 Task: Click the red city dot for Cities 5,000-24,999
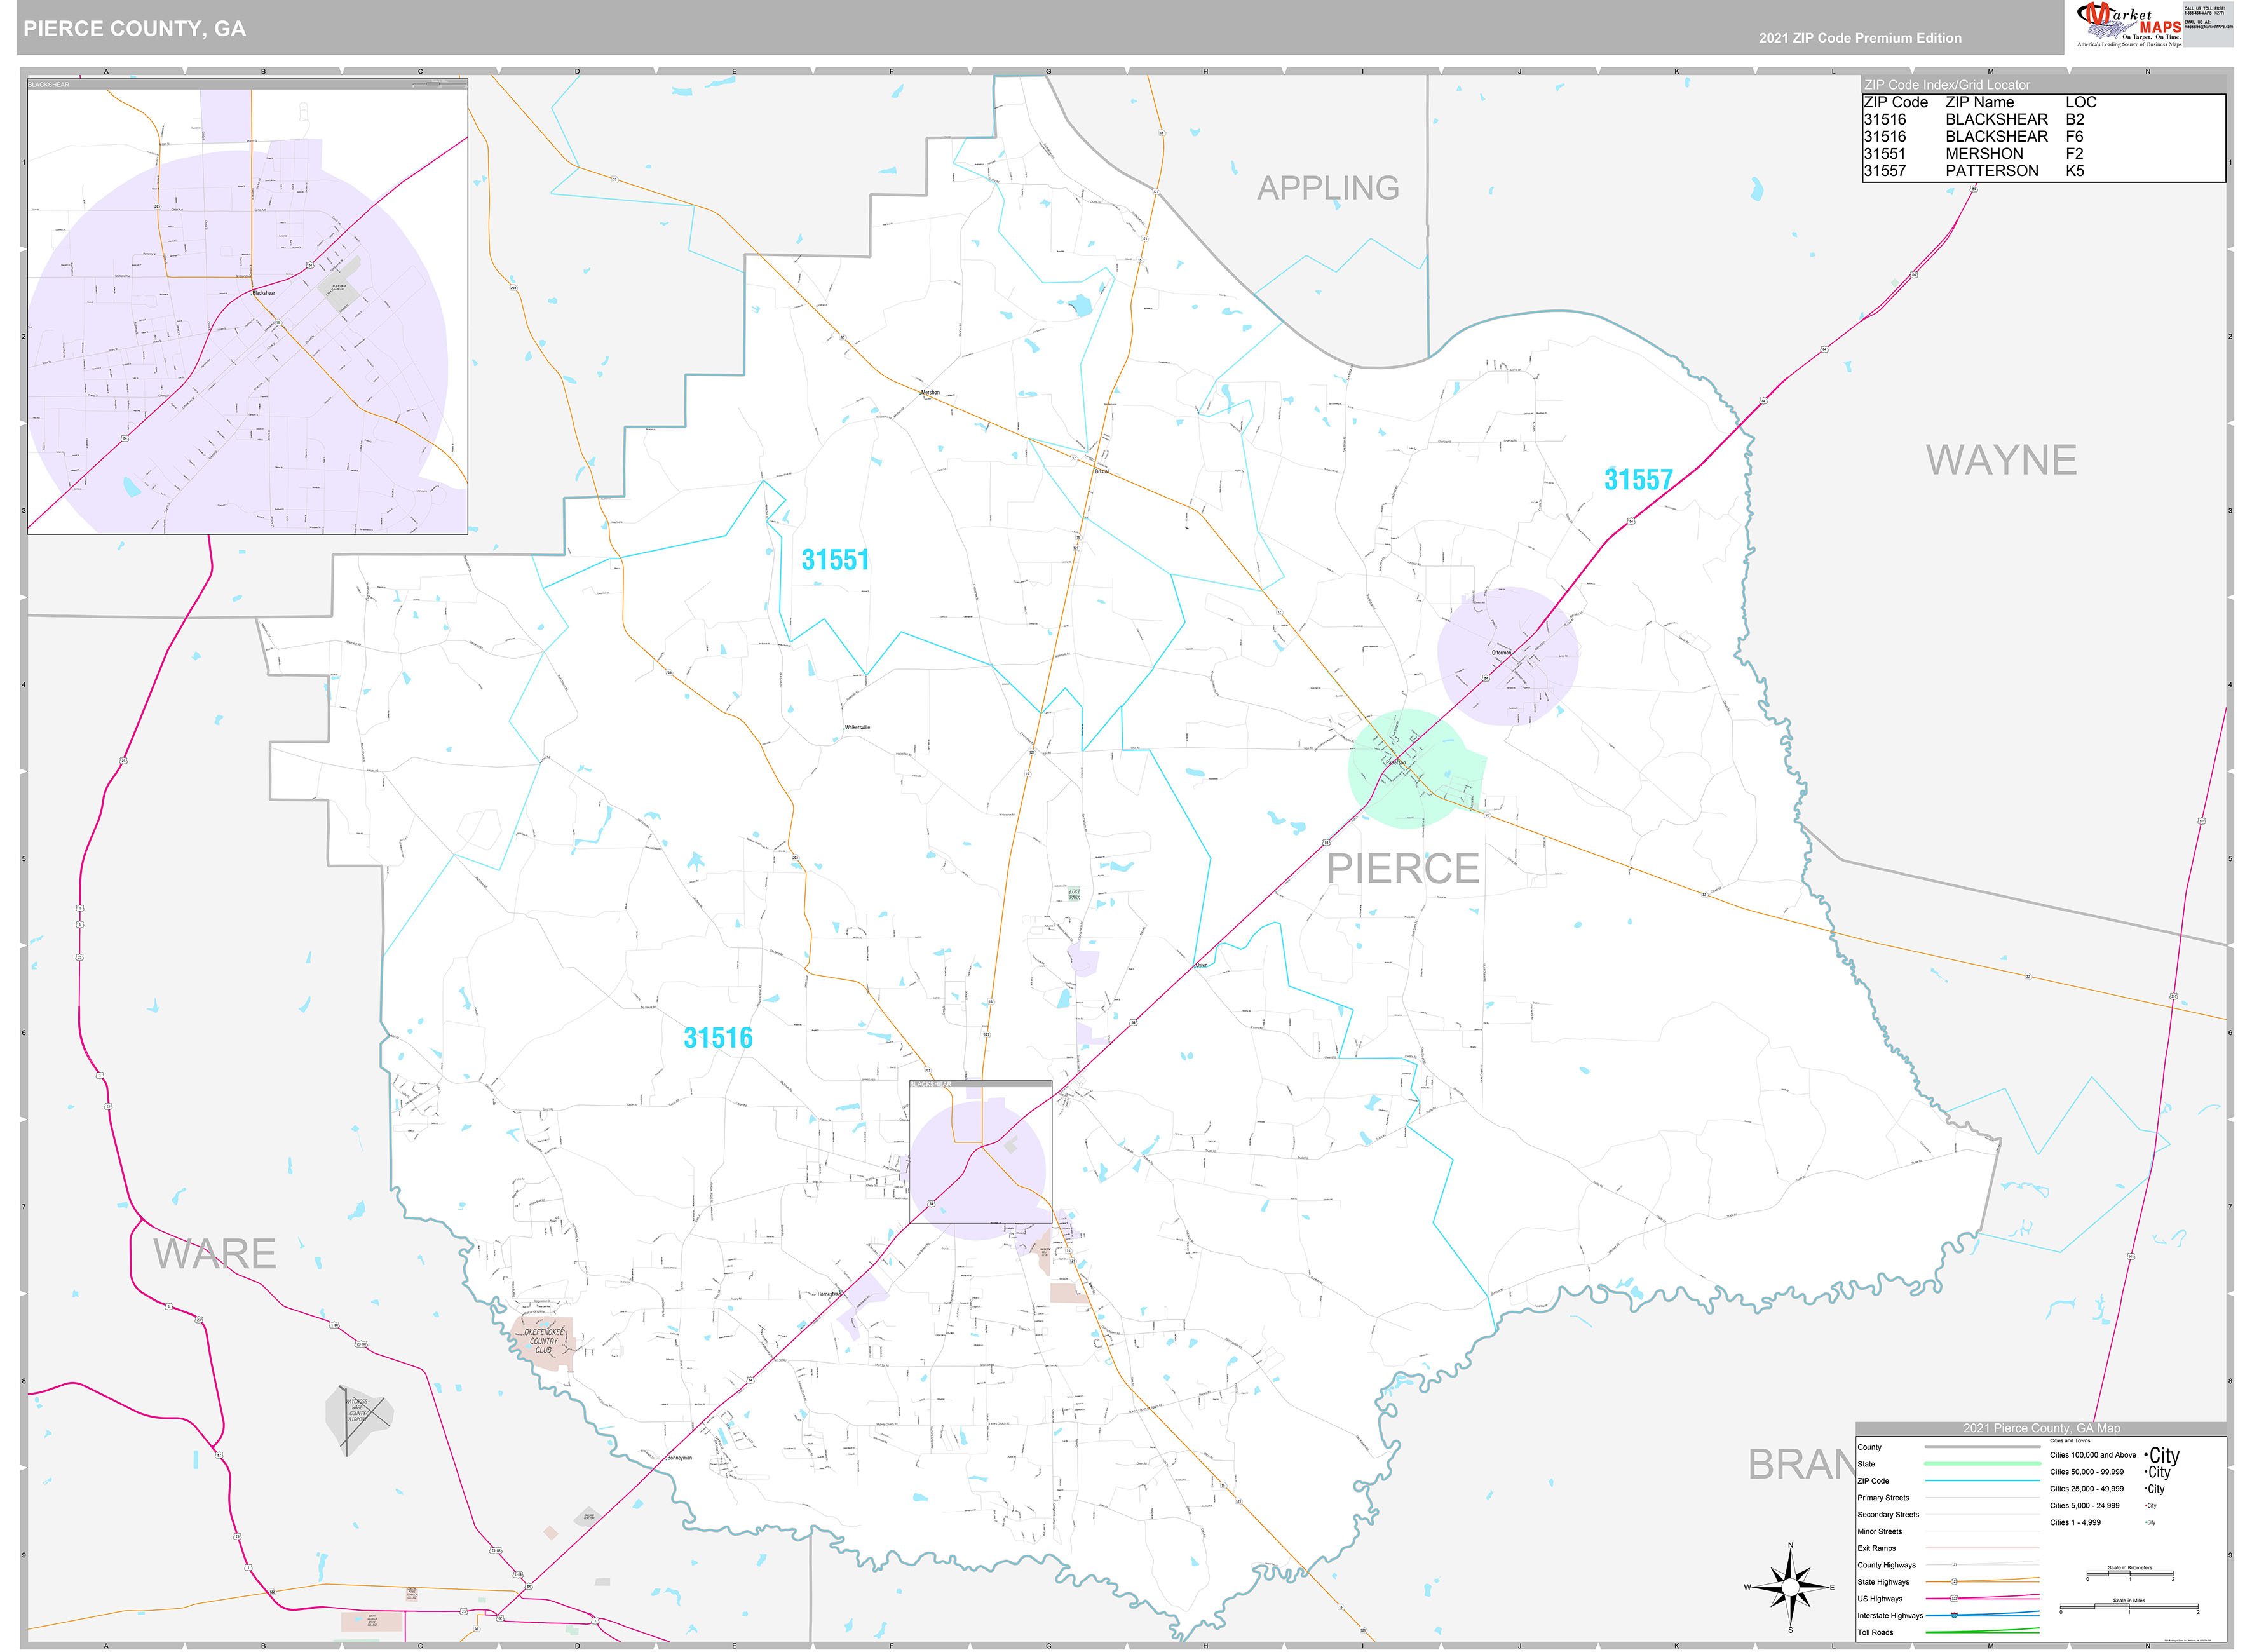[2146, 1505]
